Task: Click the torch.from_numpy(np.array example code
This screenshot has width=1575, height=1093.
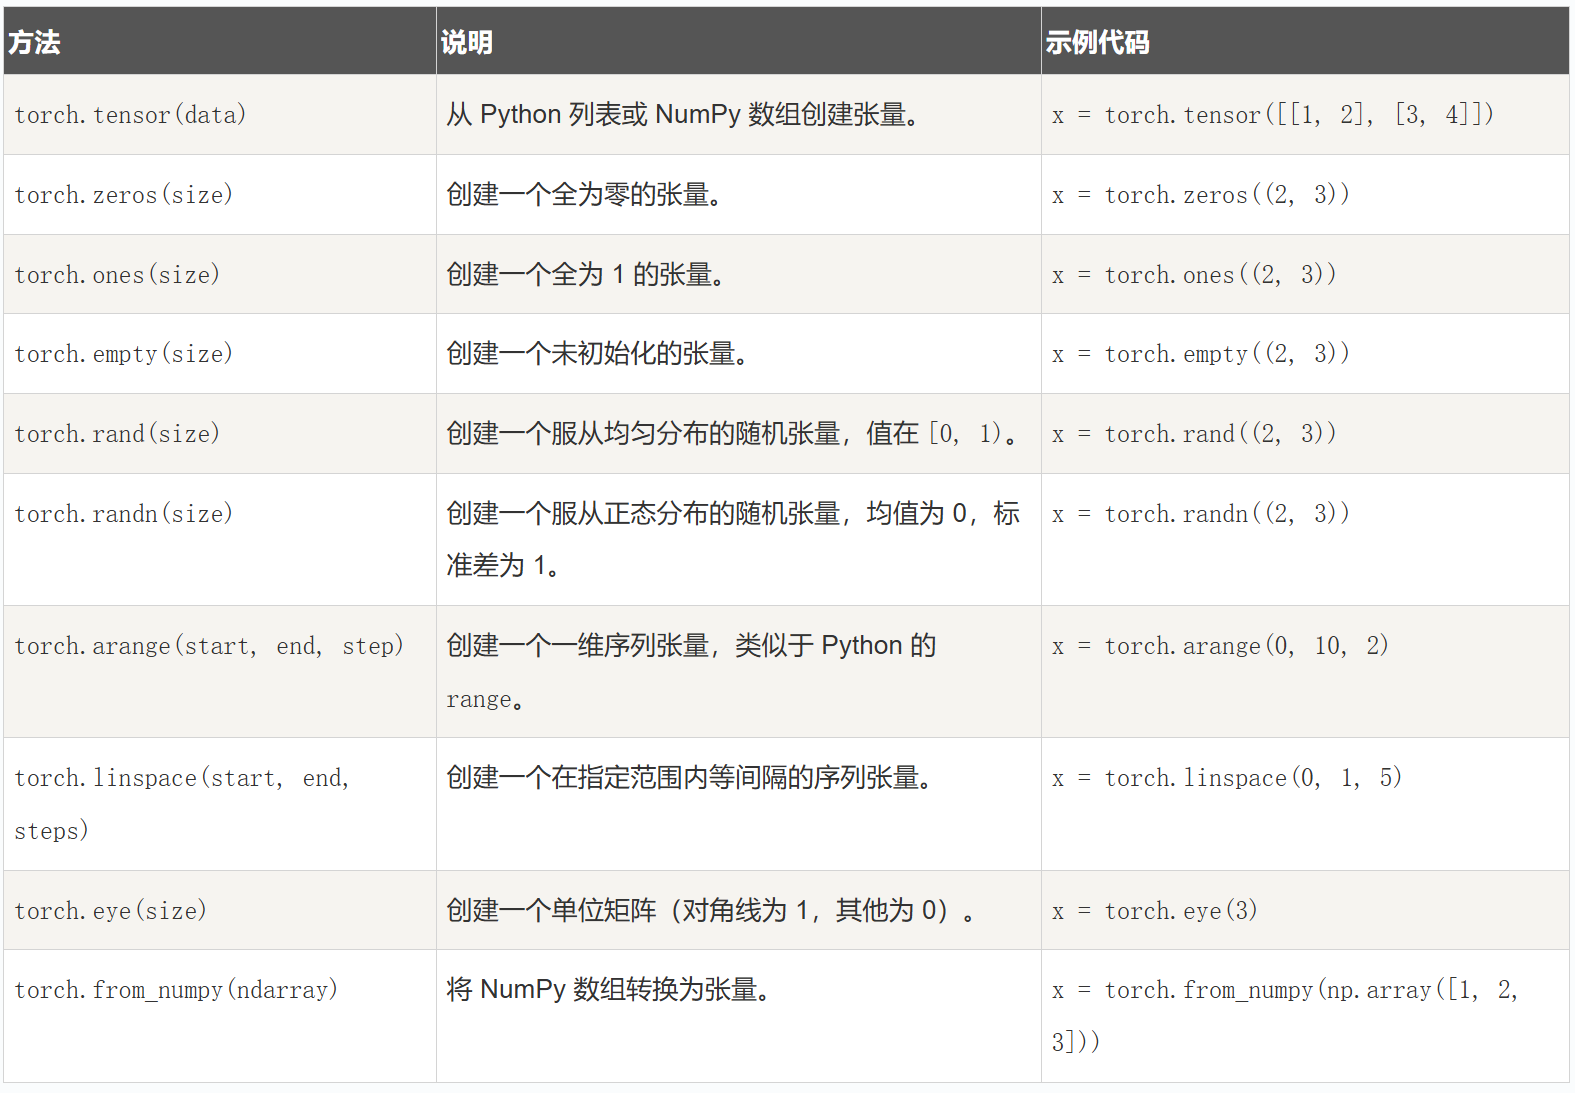Action: tap(1284, 991)
